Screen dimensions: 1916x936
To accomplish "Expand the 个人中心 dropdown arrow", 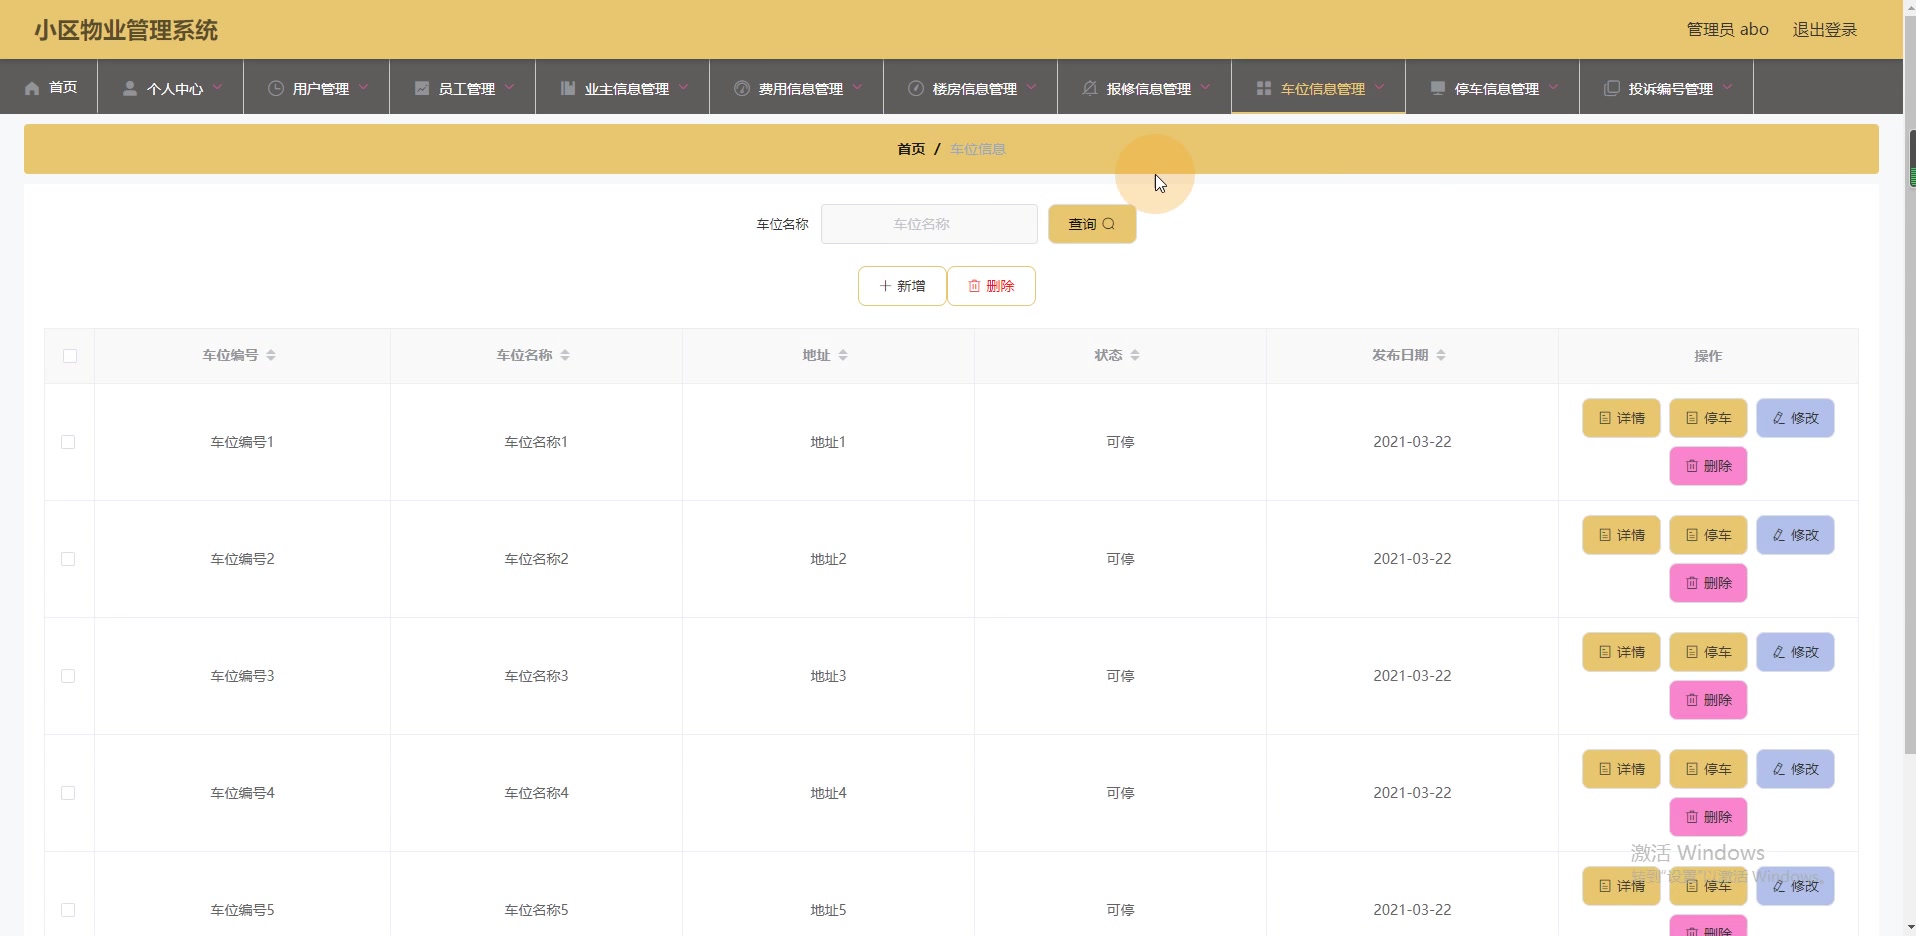I will click(x=217, y=87).
